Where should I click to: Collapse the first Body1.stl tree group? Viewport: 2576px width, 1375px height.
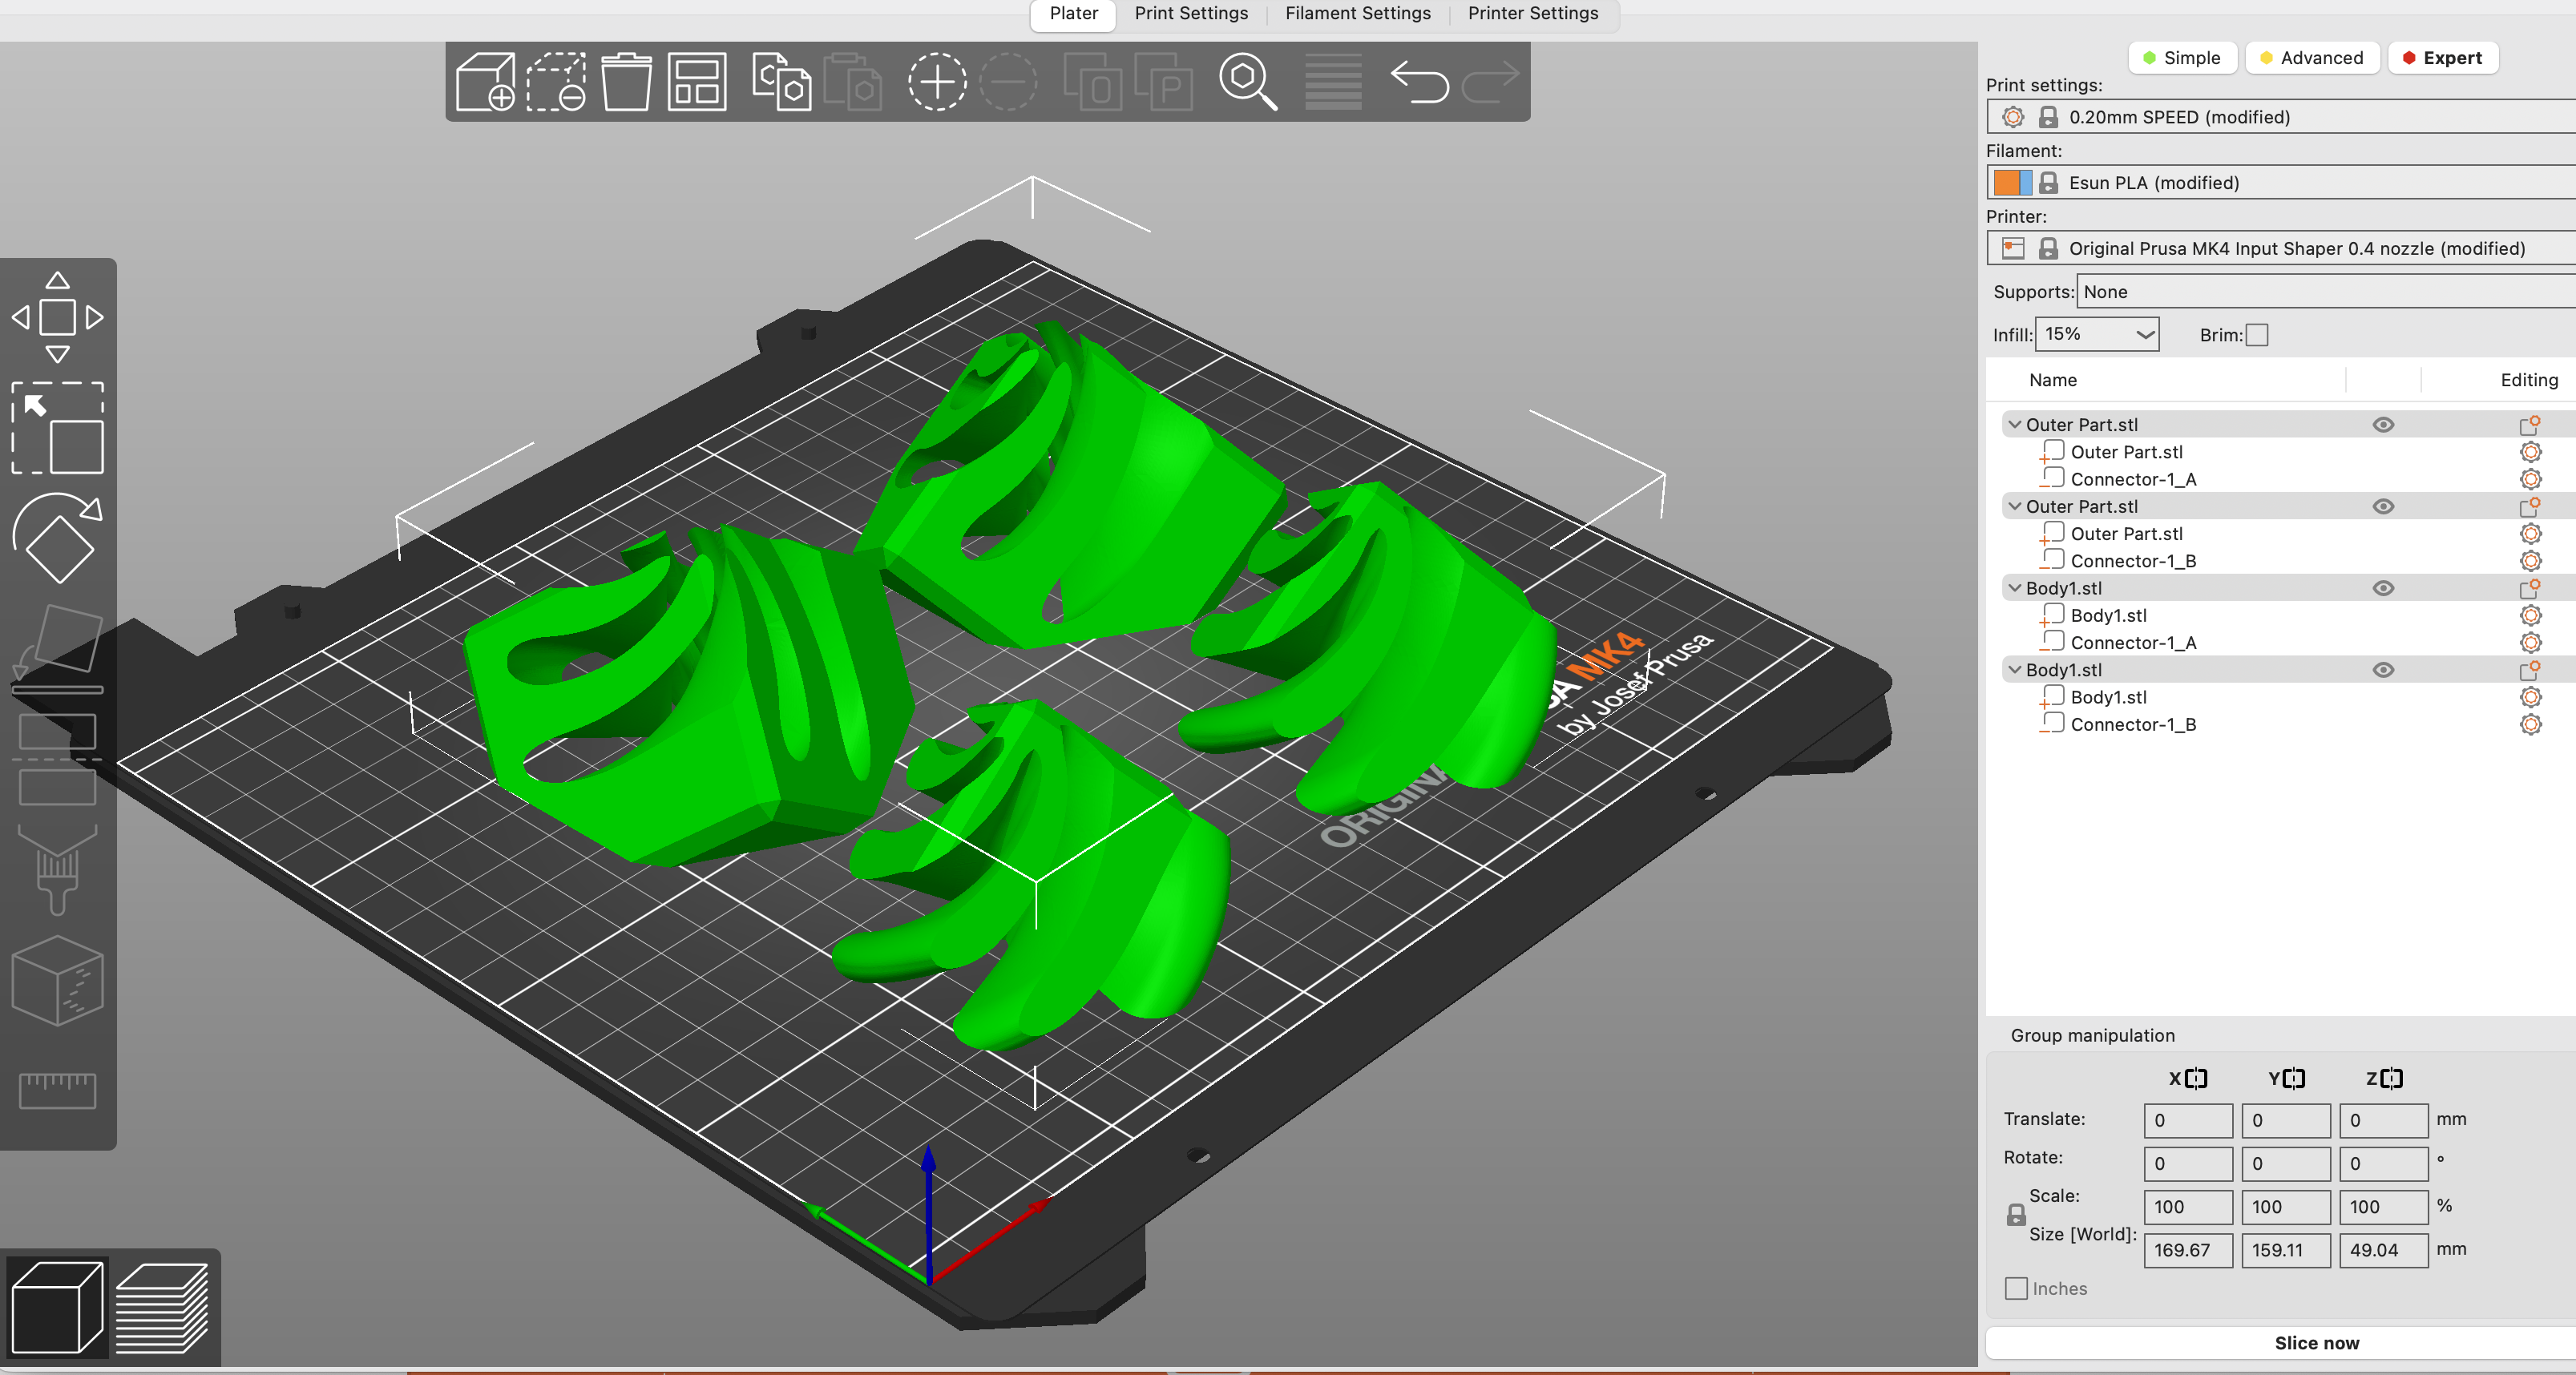(x=2014, y=588)
